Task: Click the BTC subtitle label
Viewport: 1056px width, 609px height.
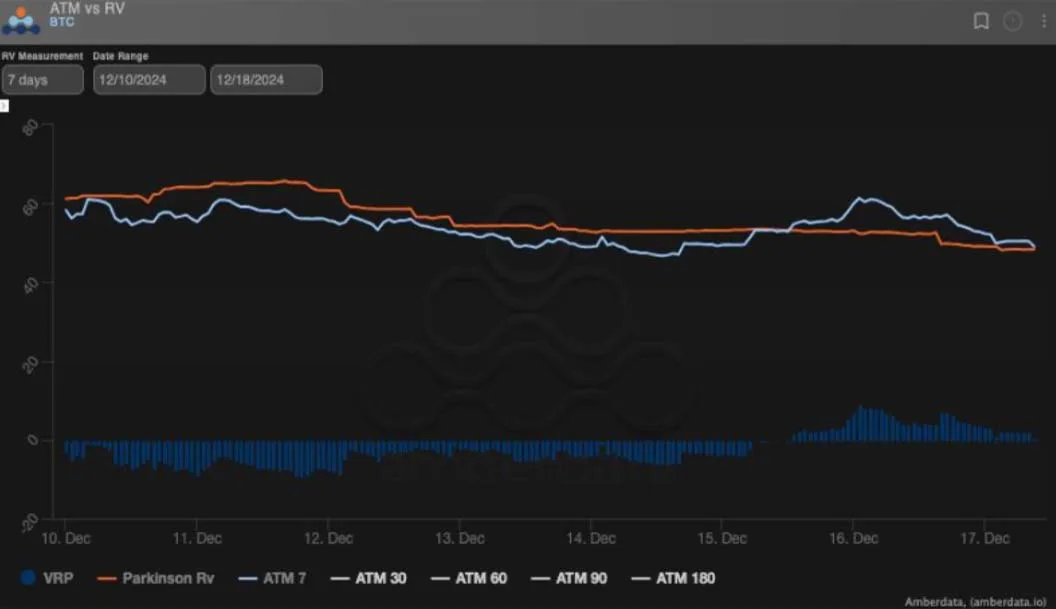Action: click(61, 22)
